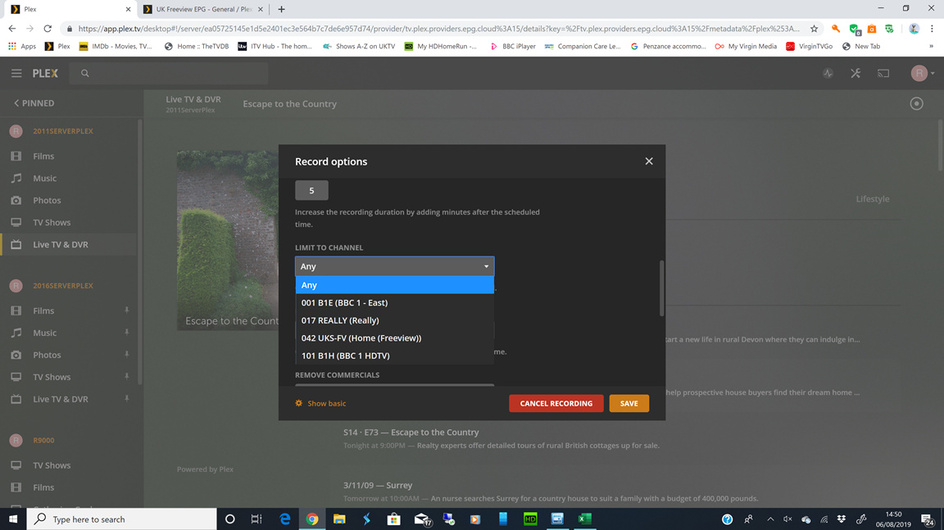Click the Escape to the Country poster
This screenshot has width=944, height=530.
228,240
